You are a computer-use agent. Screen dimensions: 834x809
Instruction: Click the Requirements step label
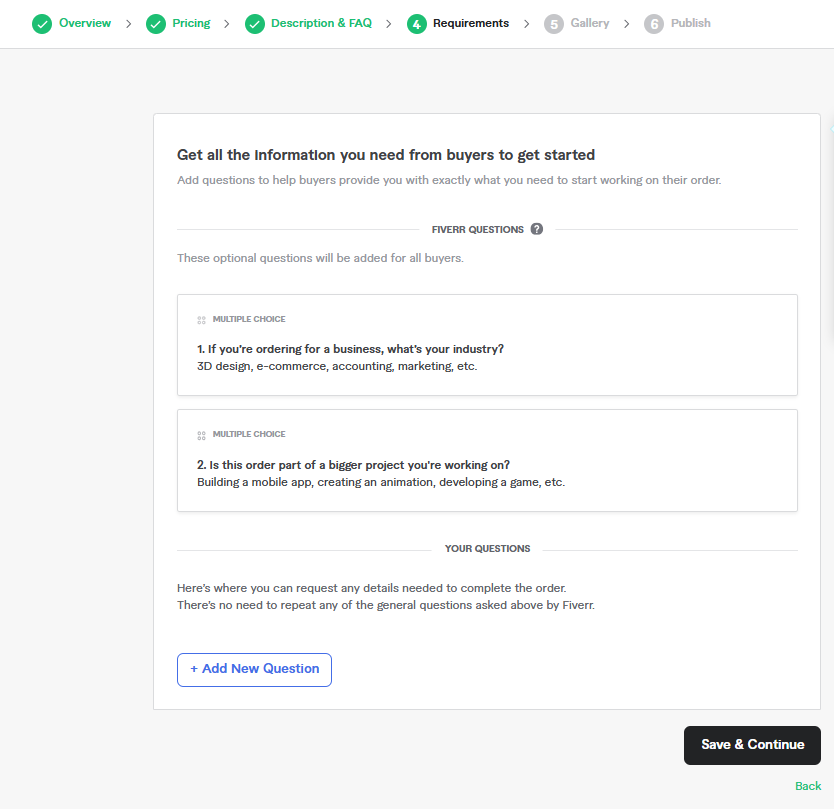[471, 23]
